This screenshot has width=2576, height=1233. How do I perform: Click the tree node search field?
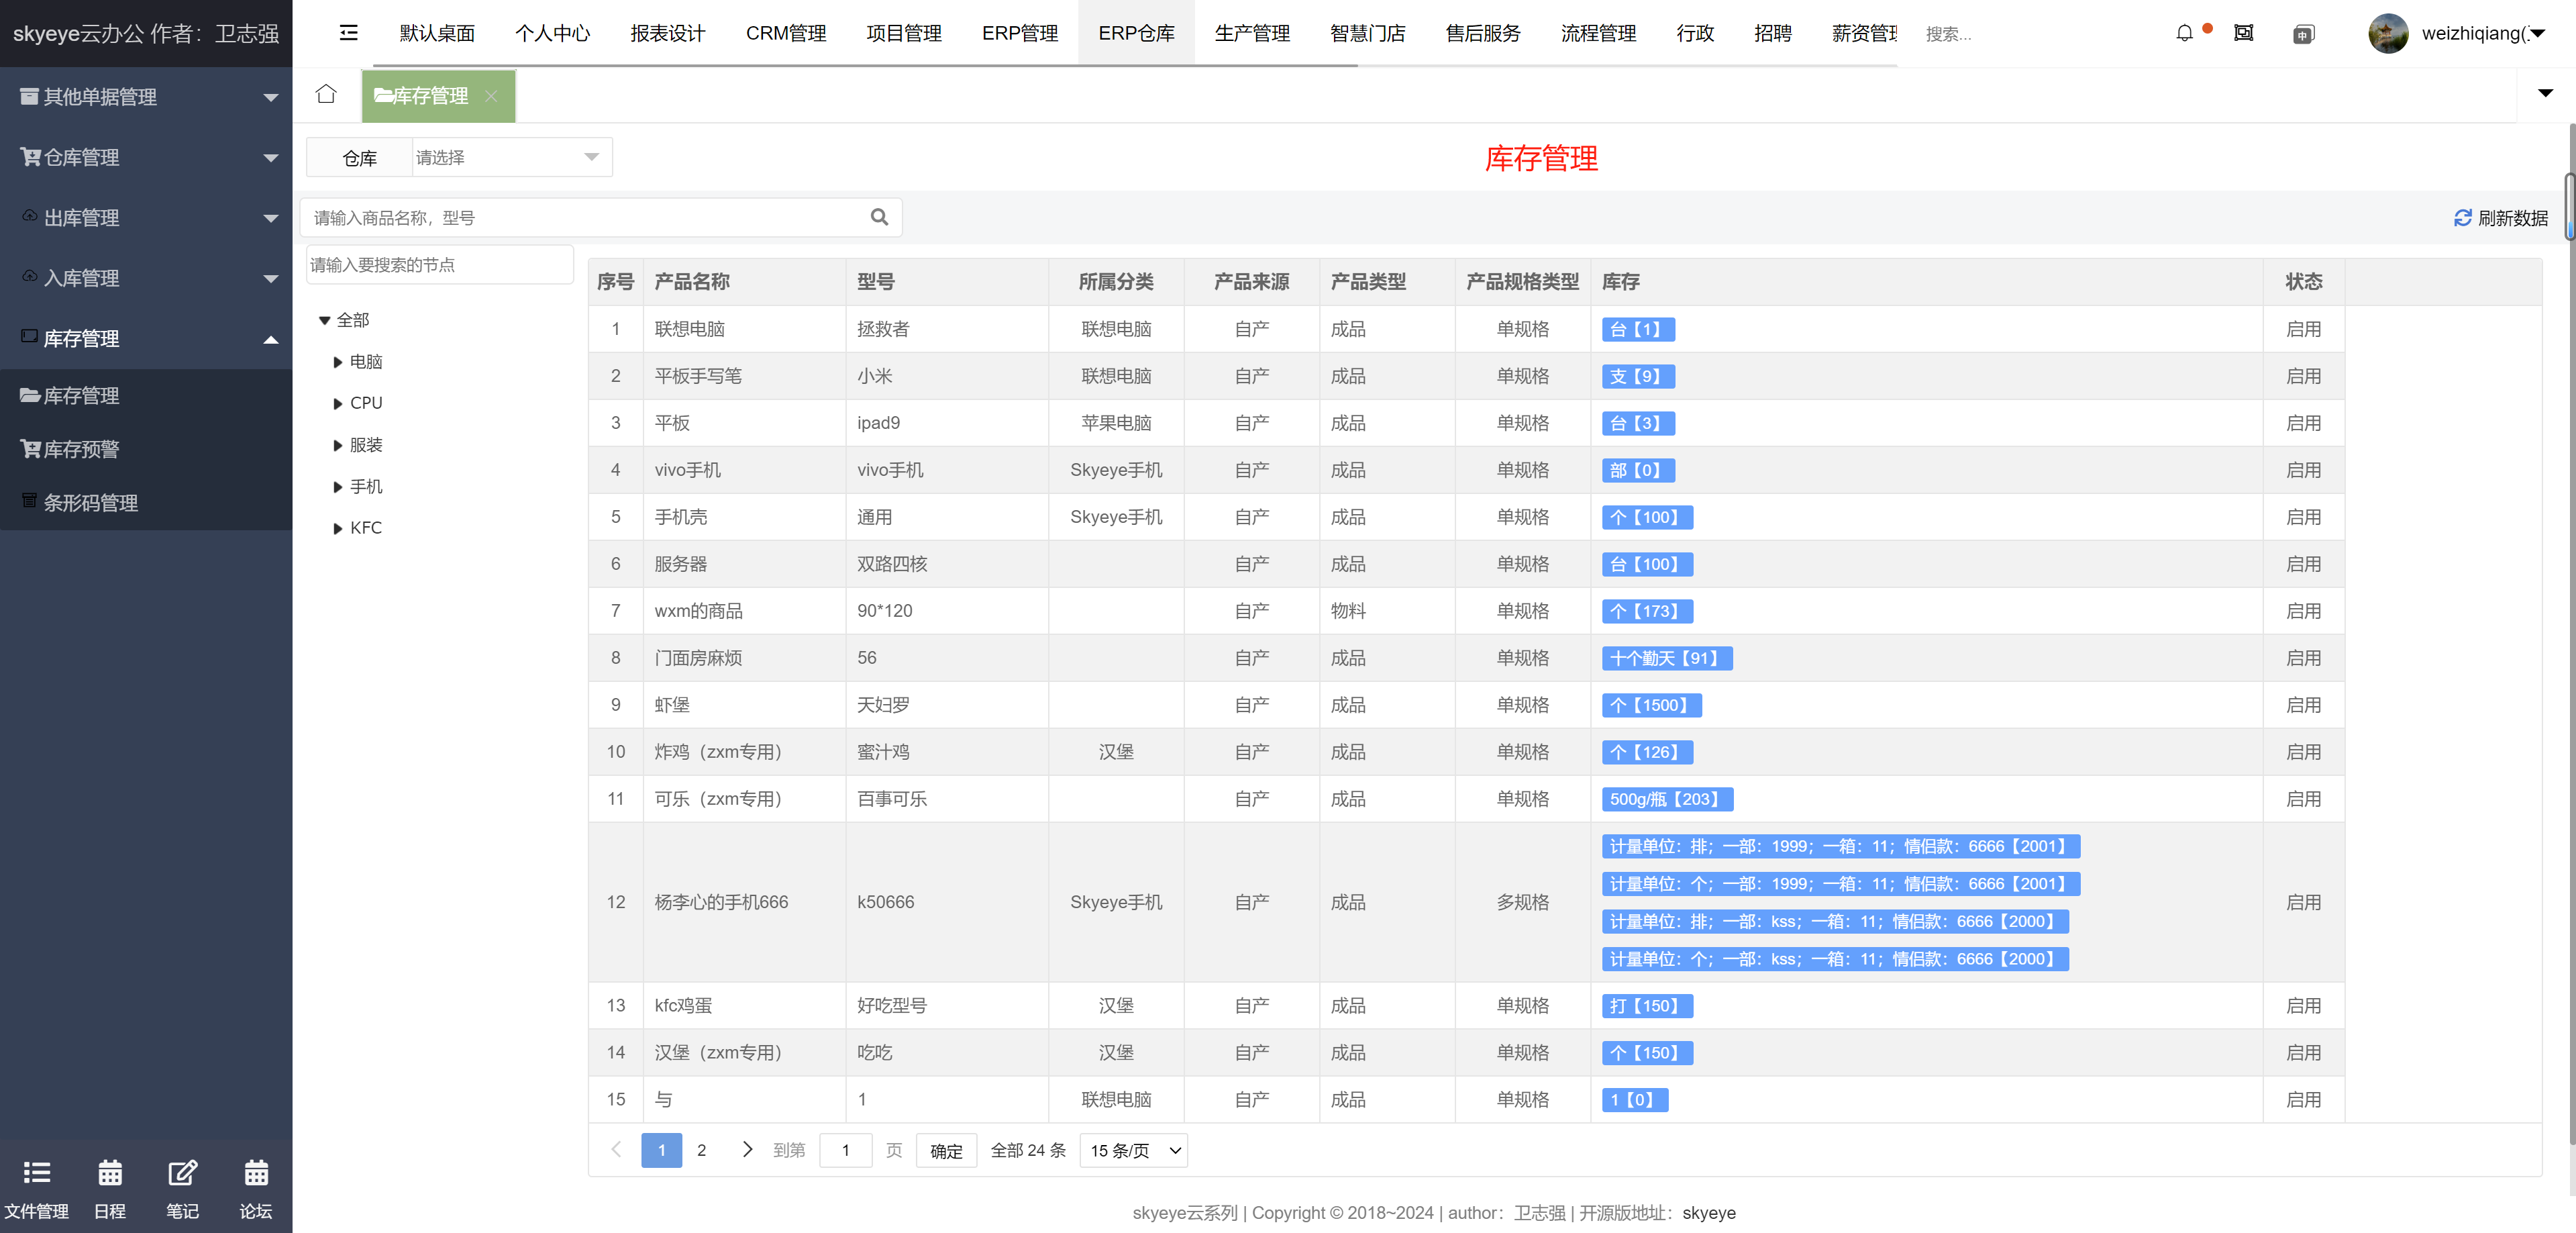pos(439,265)
